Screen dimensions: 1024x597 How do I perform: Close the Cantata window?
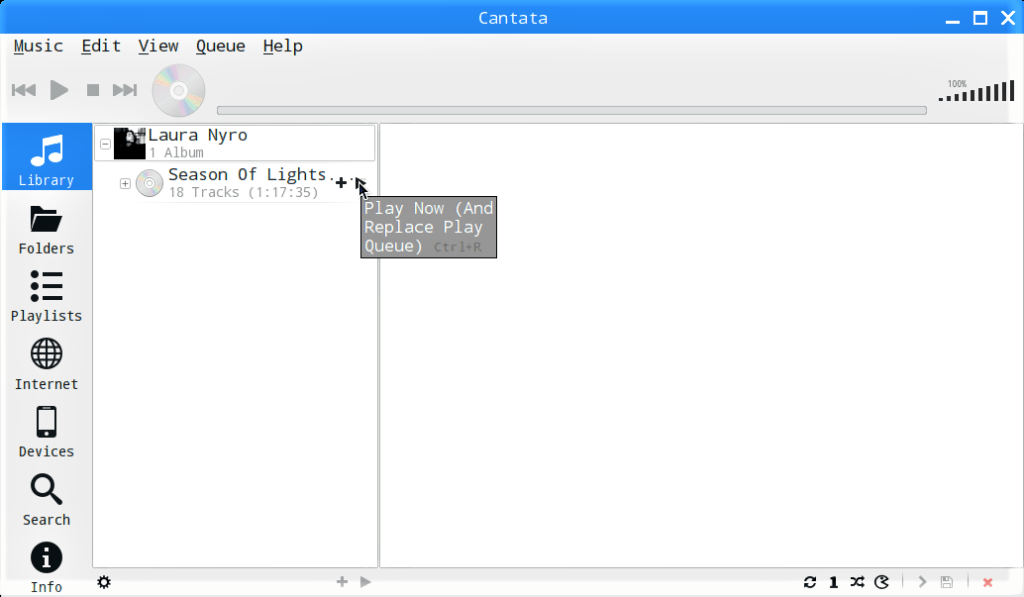pos(1008,18)
